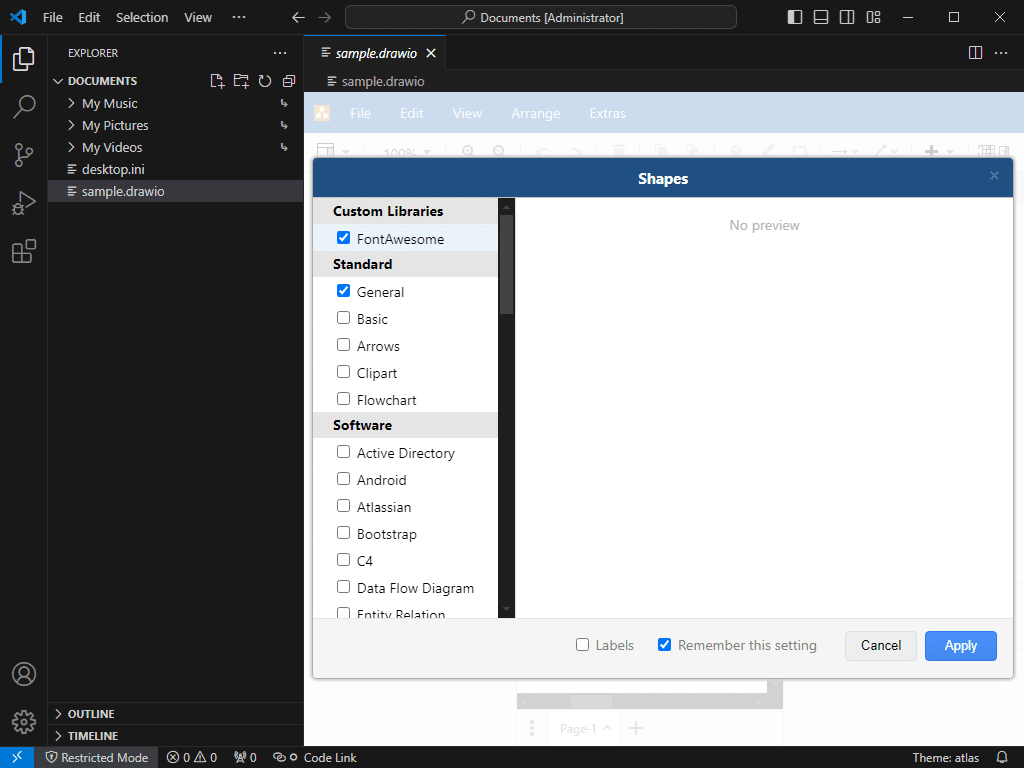
Task: Open the Manage gear icon
Action: (x=24, y=722)
